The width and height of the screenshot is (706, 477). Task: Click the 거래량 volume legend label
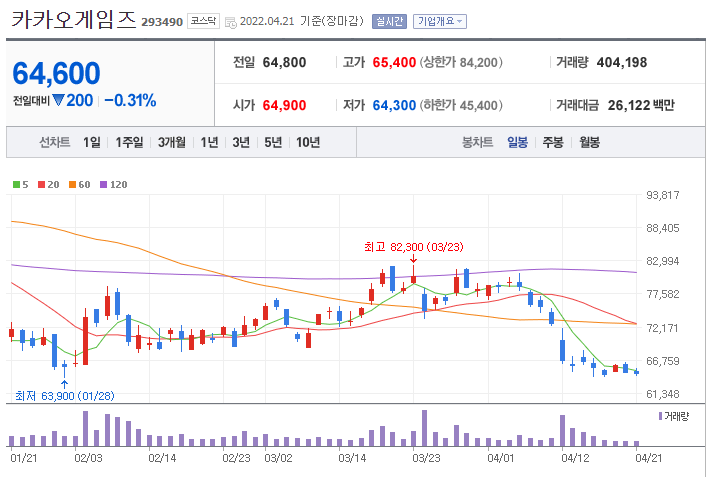coord(677,416)
